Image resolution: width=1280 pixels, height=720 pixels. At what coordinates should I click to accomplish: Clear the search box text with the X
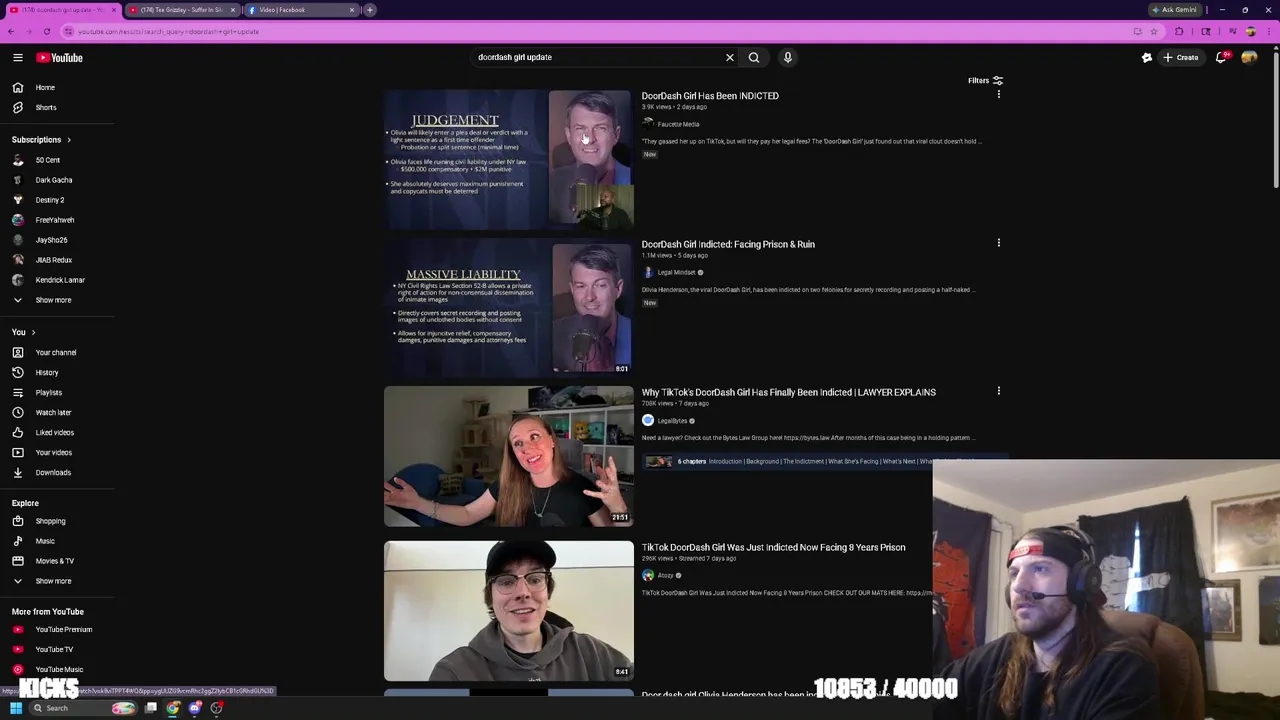coord(730,57)
